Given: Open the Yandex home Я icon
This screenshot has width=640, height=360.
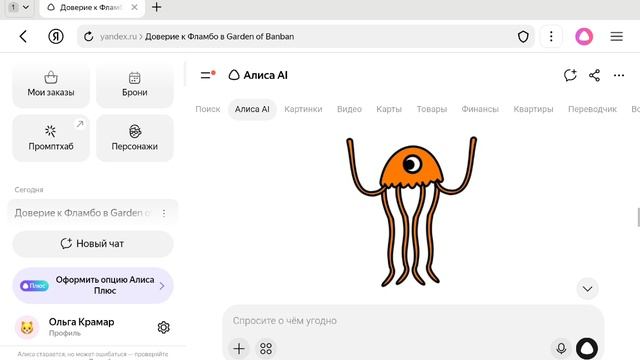Looking at the screenshot, I should tap(56, 36).
